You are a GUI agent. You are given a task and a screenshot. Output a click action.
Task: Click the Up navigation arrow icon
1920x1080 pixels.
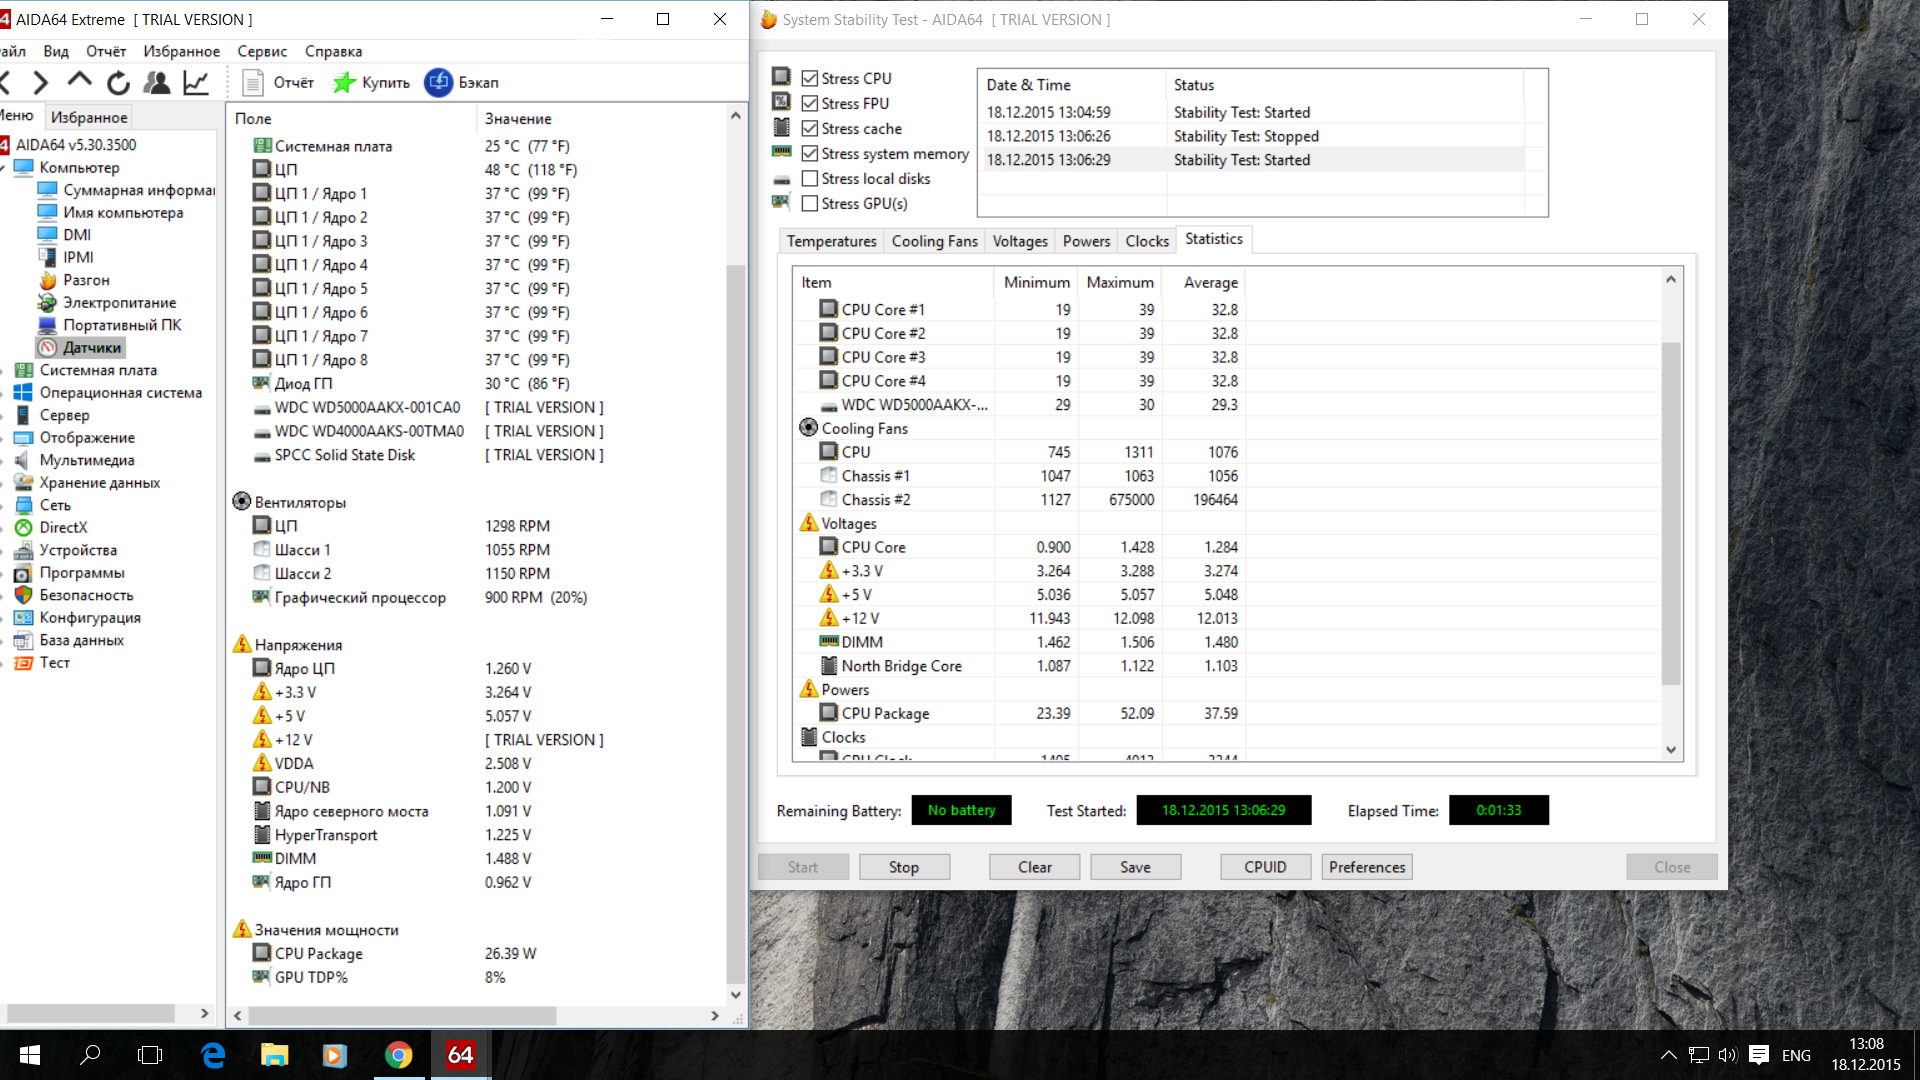pyautogui.click(x=79, y=82)
